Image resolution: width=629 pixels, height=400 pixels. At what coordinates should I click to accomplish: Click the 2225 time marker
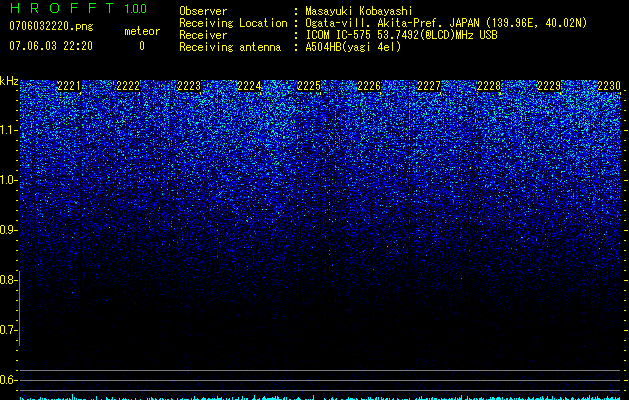pyautogui.click(x=309, y=86)
